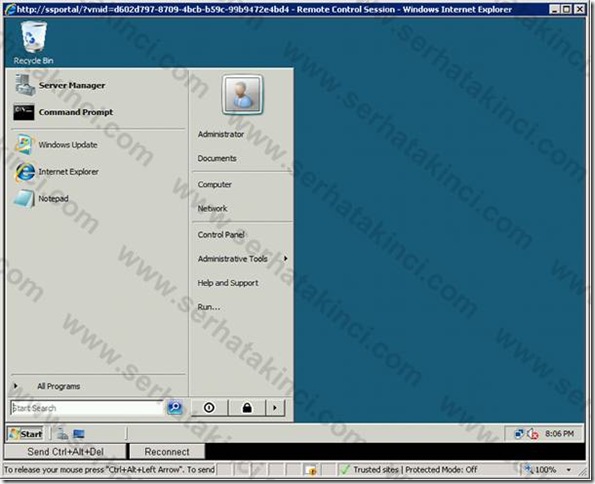Click the Show Desktop quick launch icon
The height and width of the screenshot is (484, 595).
pyautogui.click(x=79, y=434)
